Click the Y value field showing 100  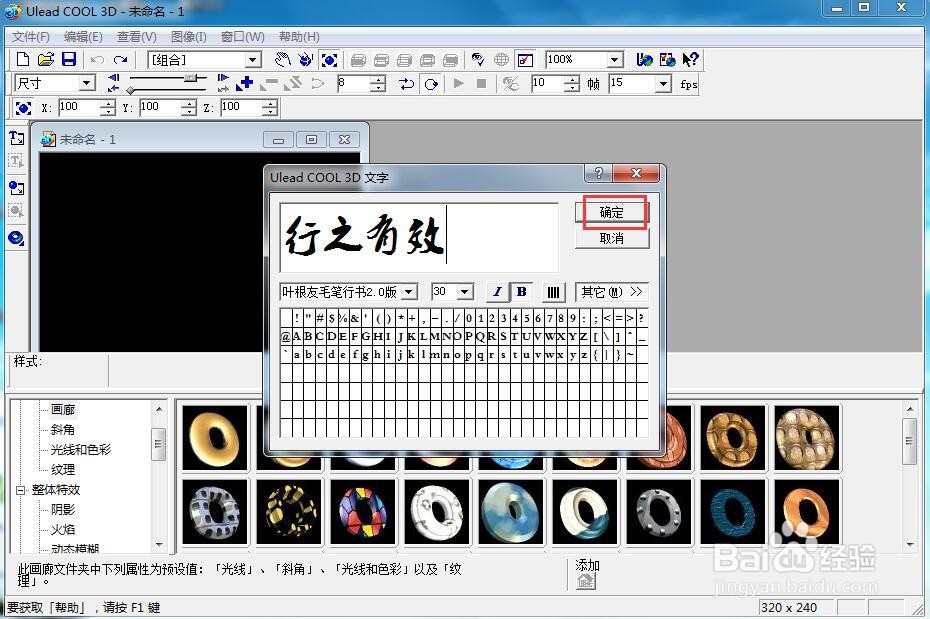160,107
